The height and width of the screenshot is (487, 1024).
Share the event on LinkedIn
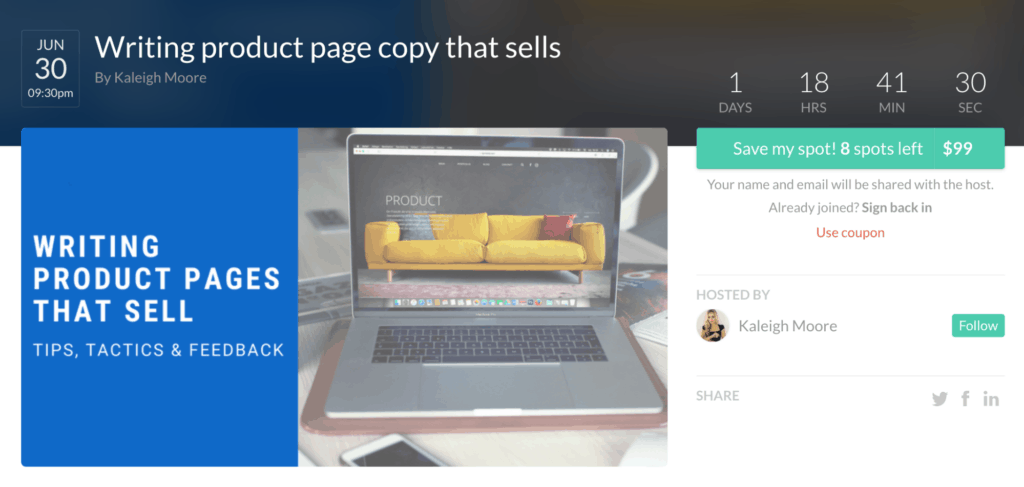pyautogui.click(x=991, y=399)
